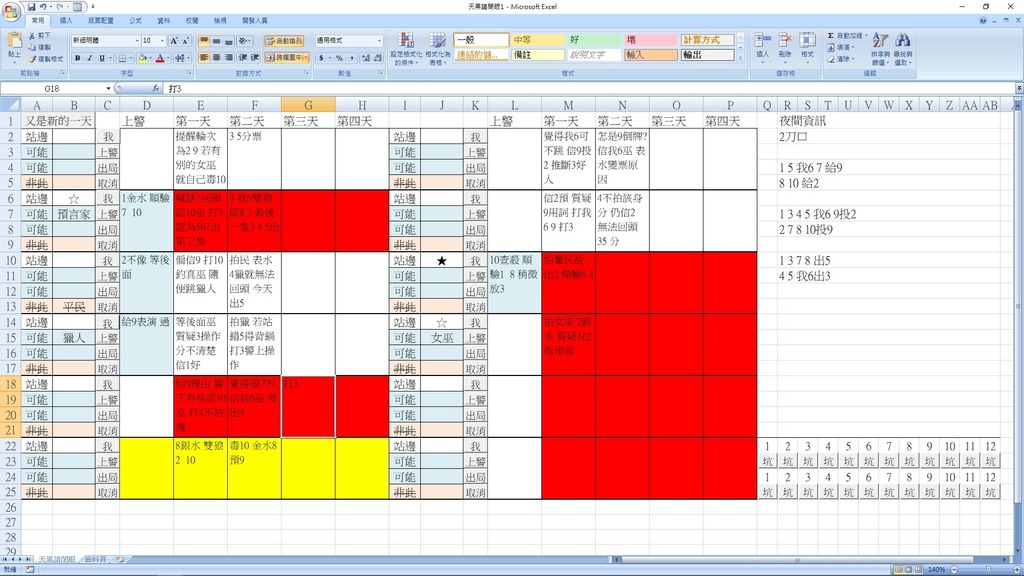Click the Decrease Indent icon

pyautogui.click(x=243, y=57)
